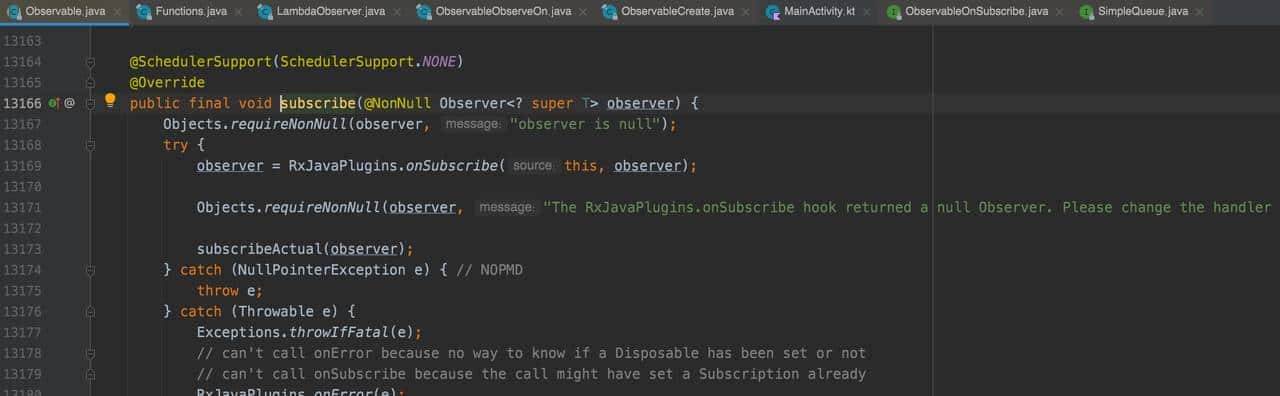Toggle fold marker at catch NullPointerException line
The height and width of the screenshot is (396, 1280).
pos(89,270)
